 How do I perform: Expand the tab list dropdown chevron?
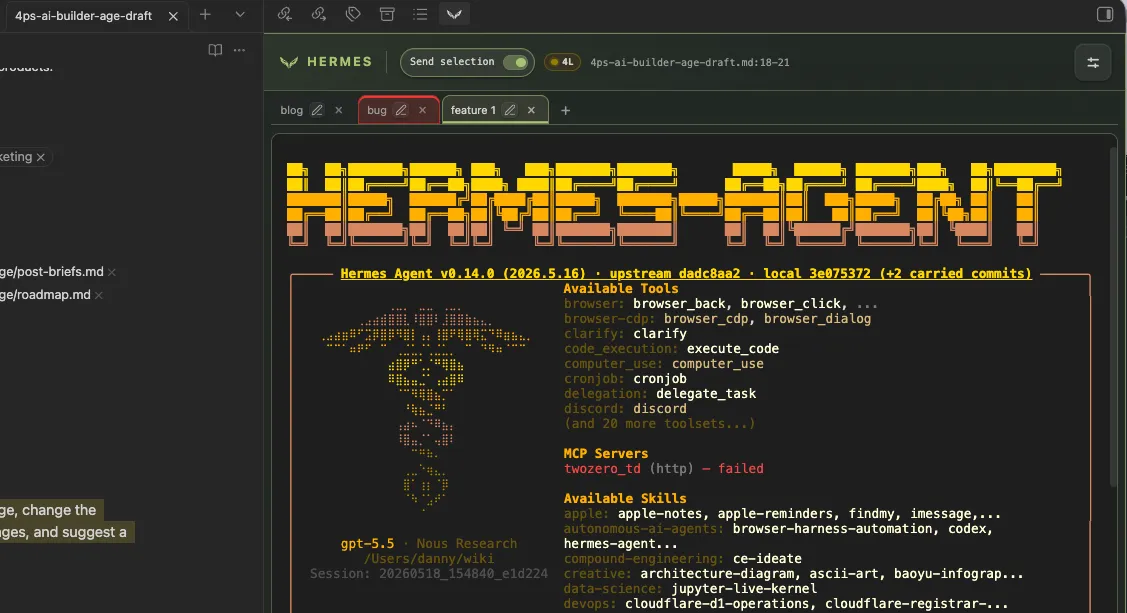240,14
